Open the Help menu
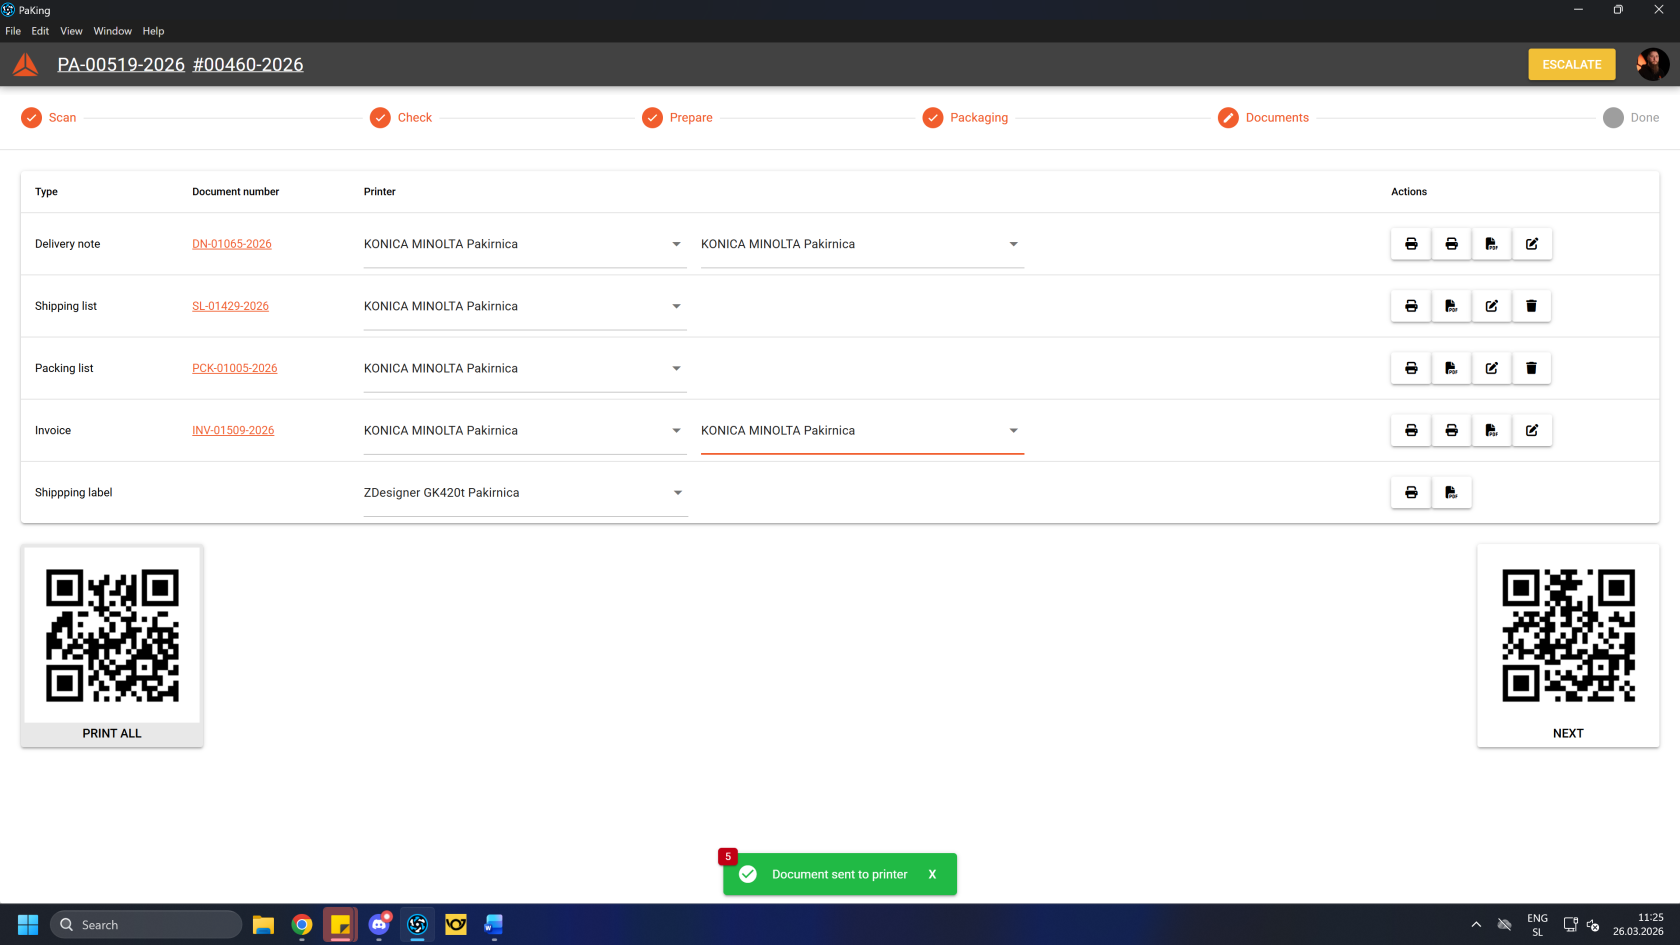The image size is (1680, 945). coord(153,31)
